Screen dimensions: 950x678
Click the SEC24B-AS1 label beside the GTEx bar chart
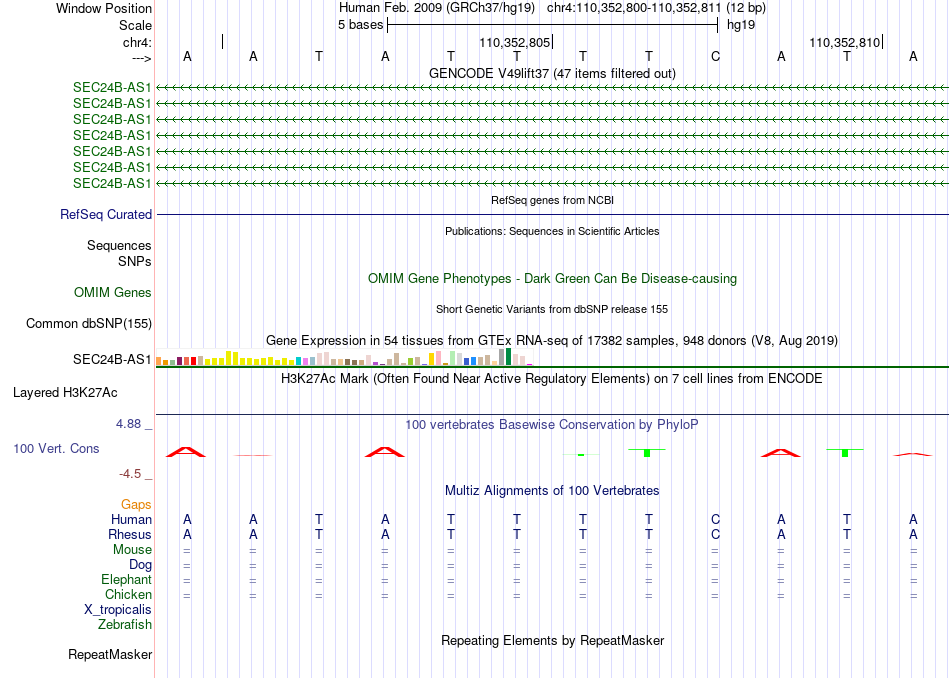pos(112,359)
